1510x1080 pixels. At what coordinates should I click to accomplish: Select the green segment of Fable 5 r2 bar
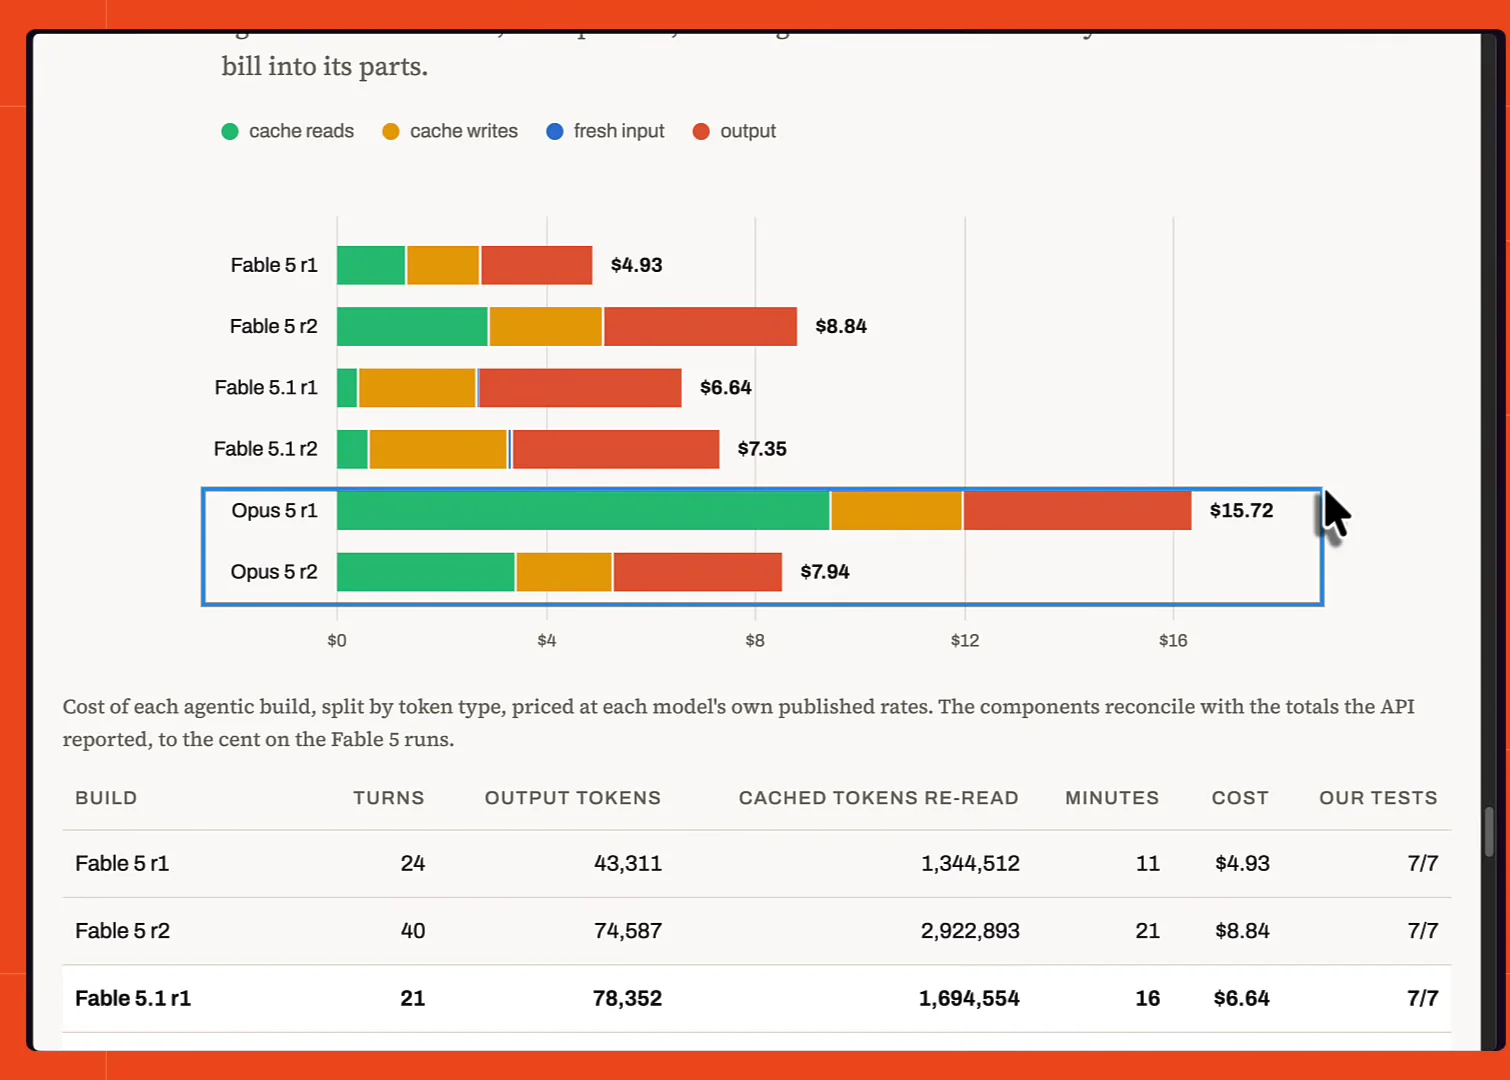tap(412, 326)
